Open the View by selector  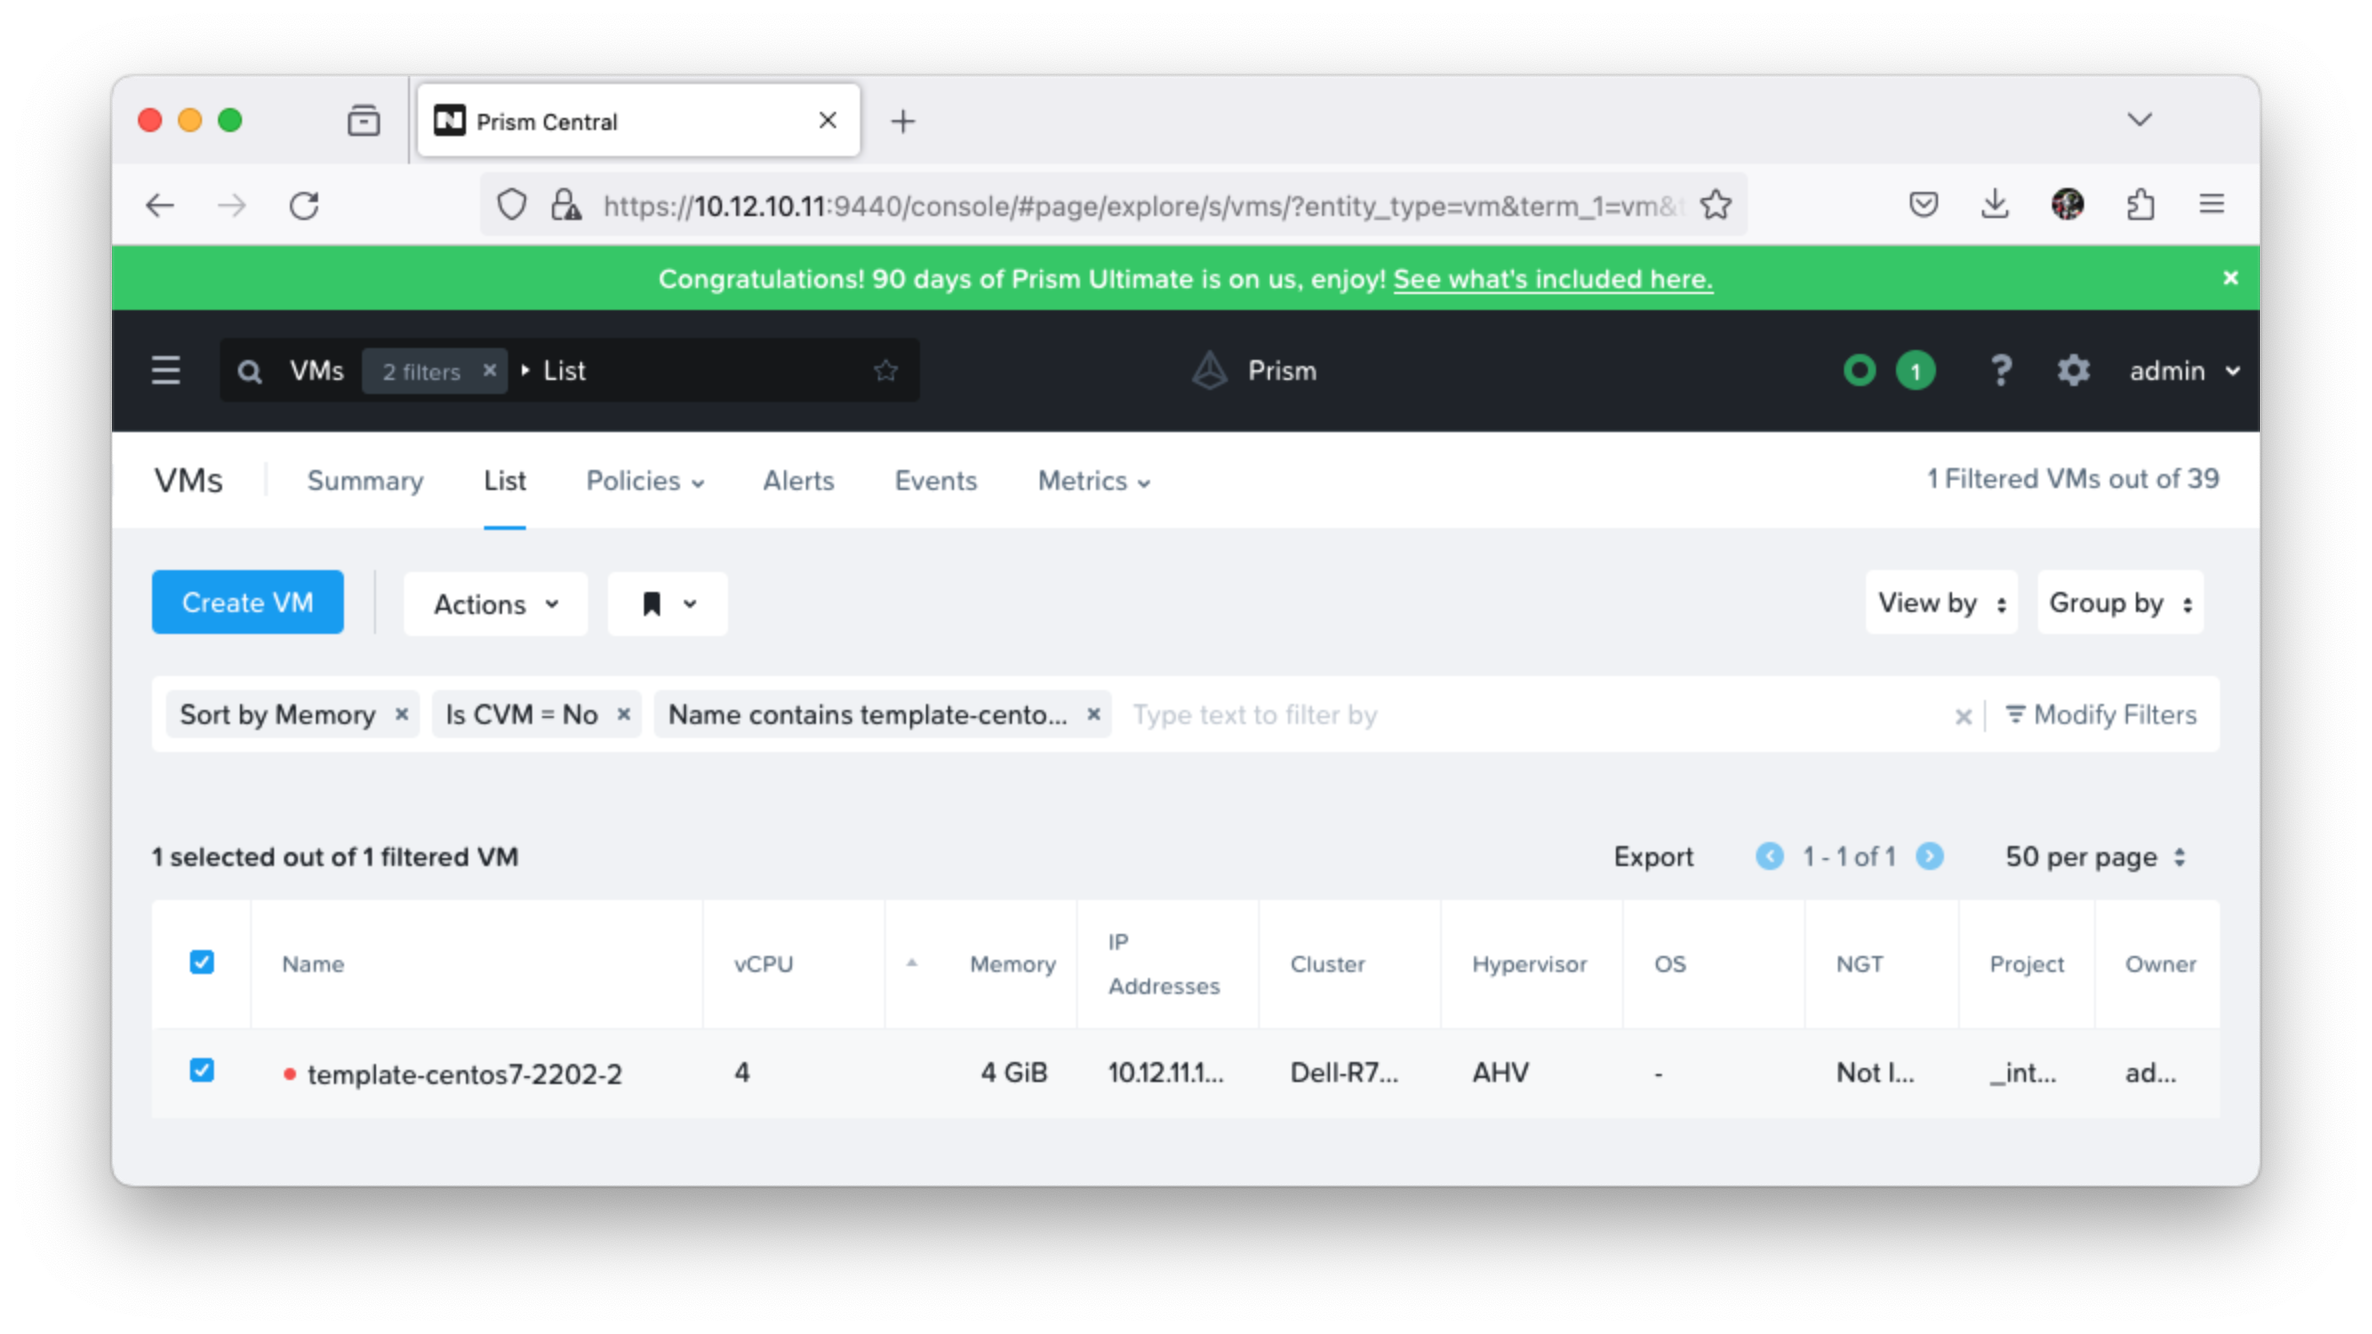1941,602
